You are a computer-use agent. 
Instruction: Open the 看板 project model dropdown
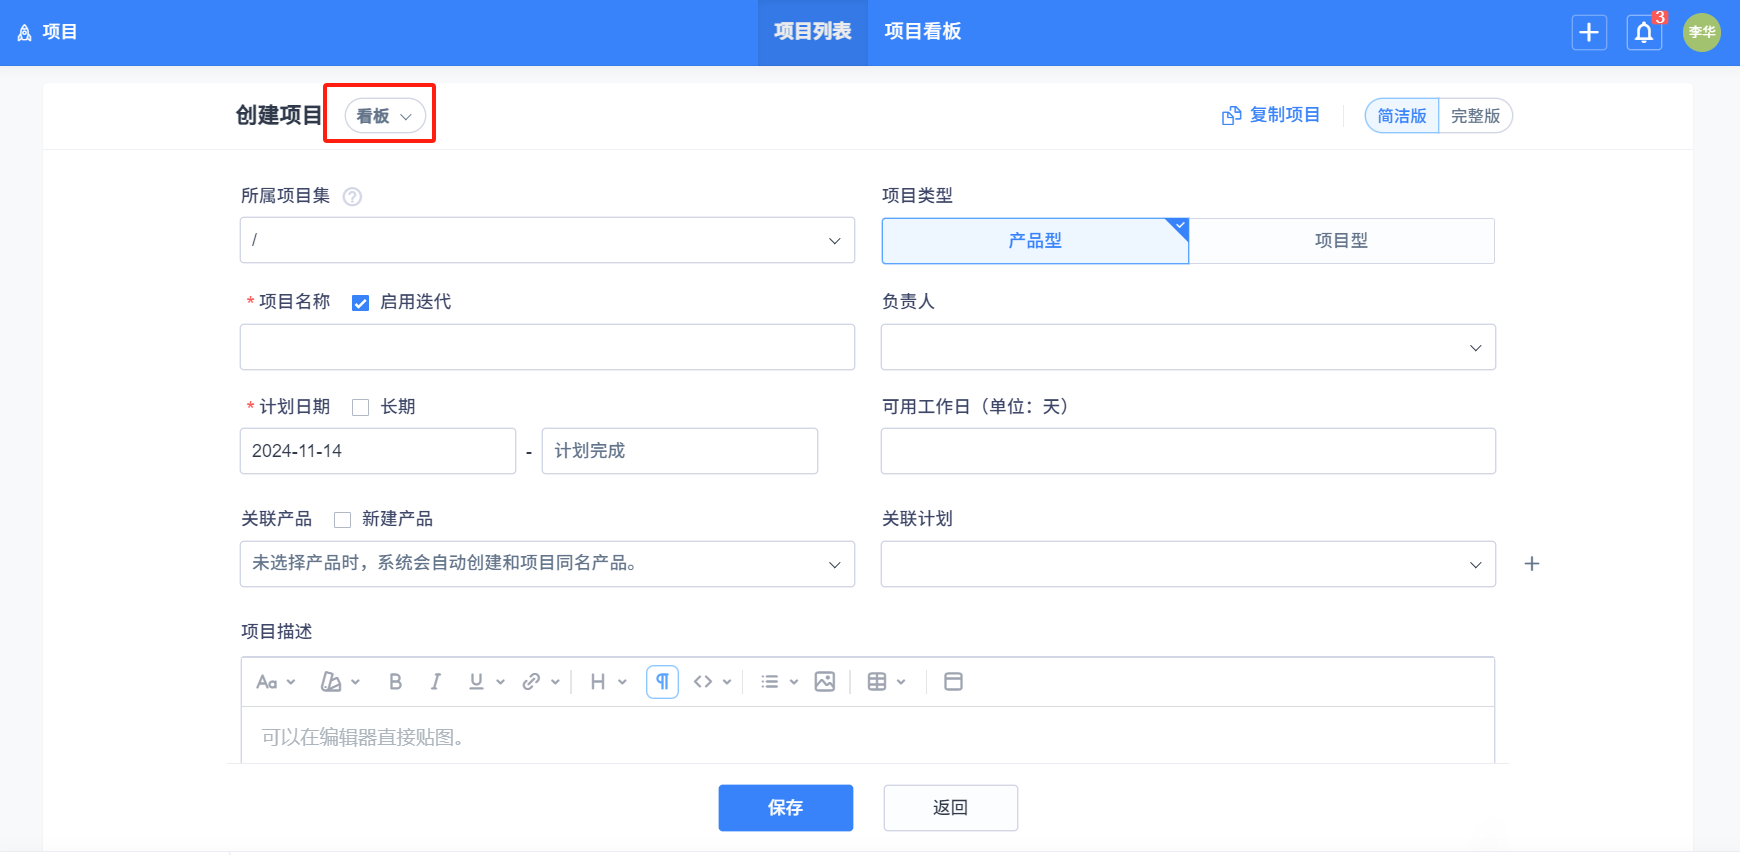click(385, 116)
